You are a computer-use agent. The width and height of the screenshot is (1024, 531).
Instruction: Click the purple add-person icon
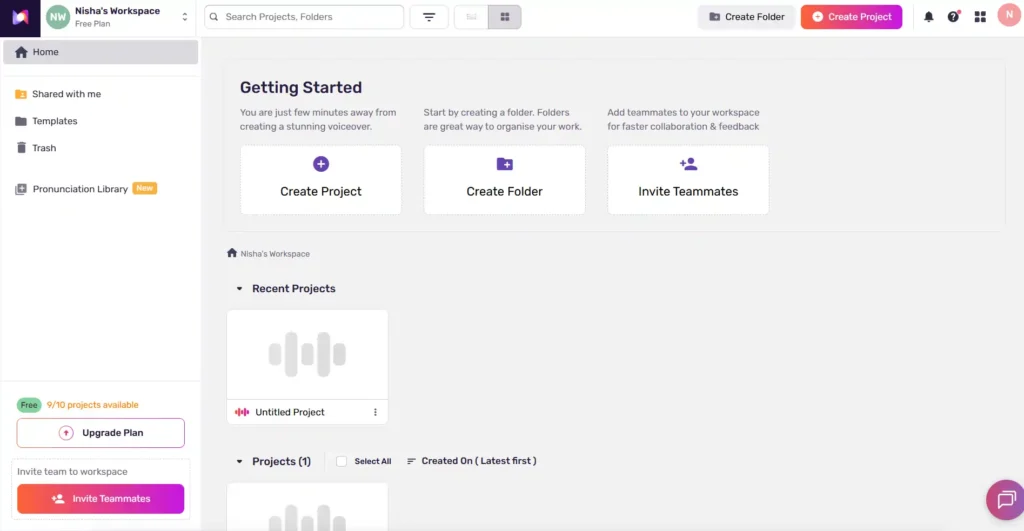688,164
